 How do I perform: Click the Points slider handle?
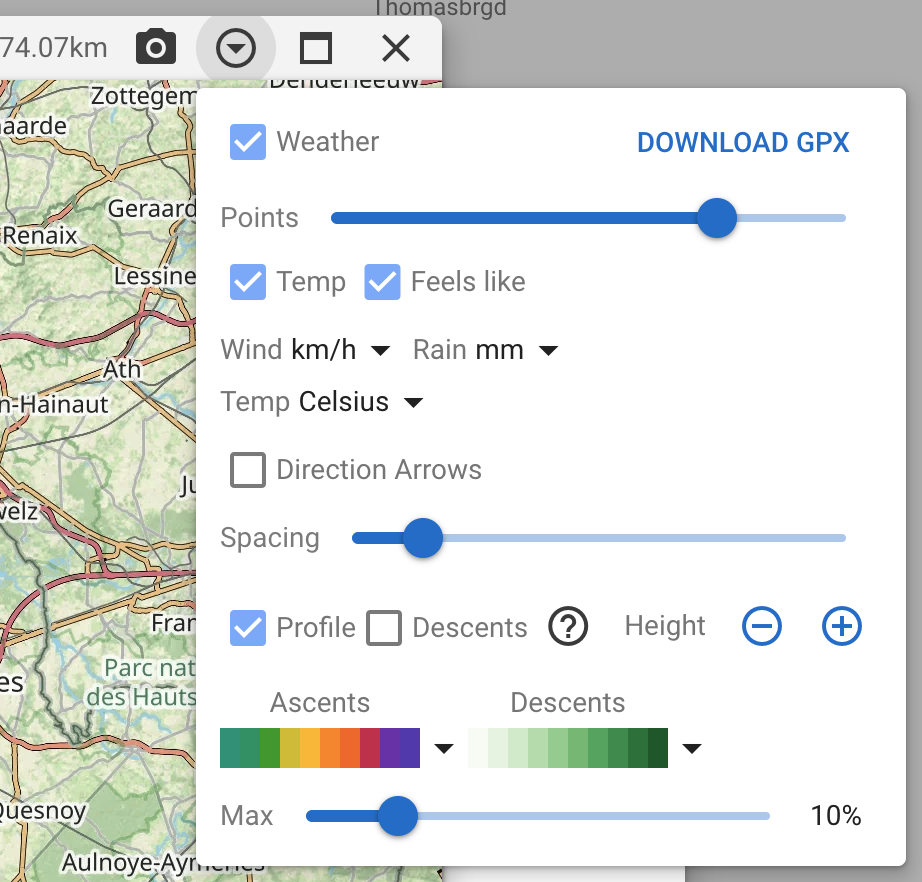click(716, 217)
